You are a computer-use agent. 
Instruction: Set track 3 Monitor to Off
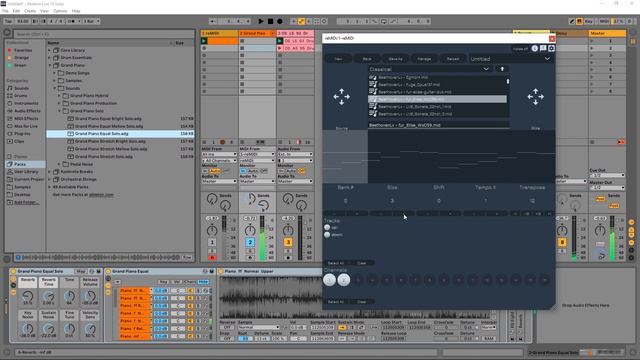(302, 171)
